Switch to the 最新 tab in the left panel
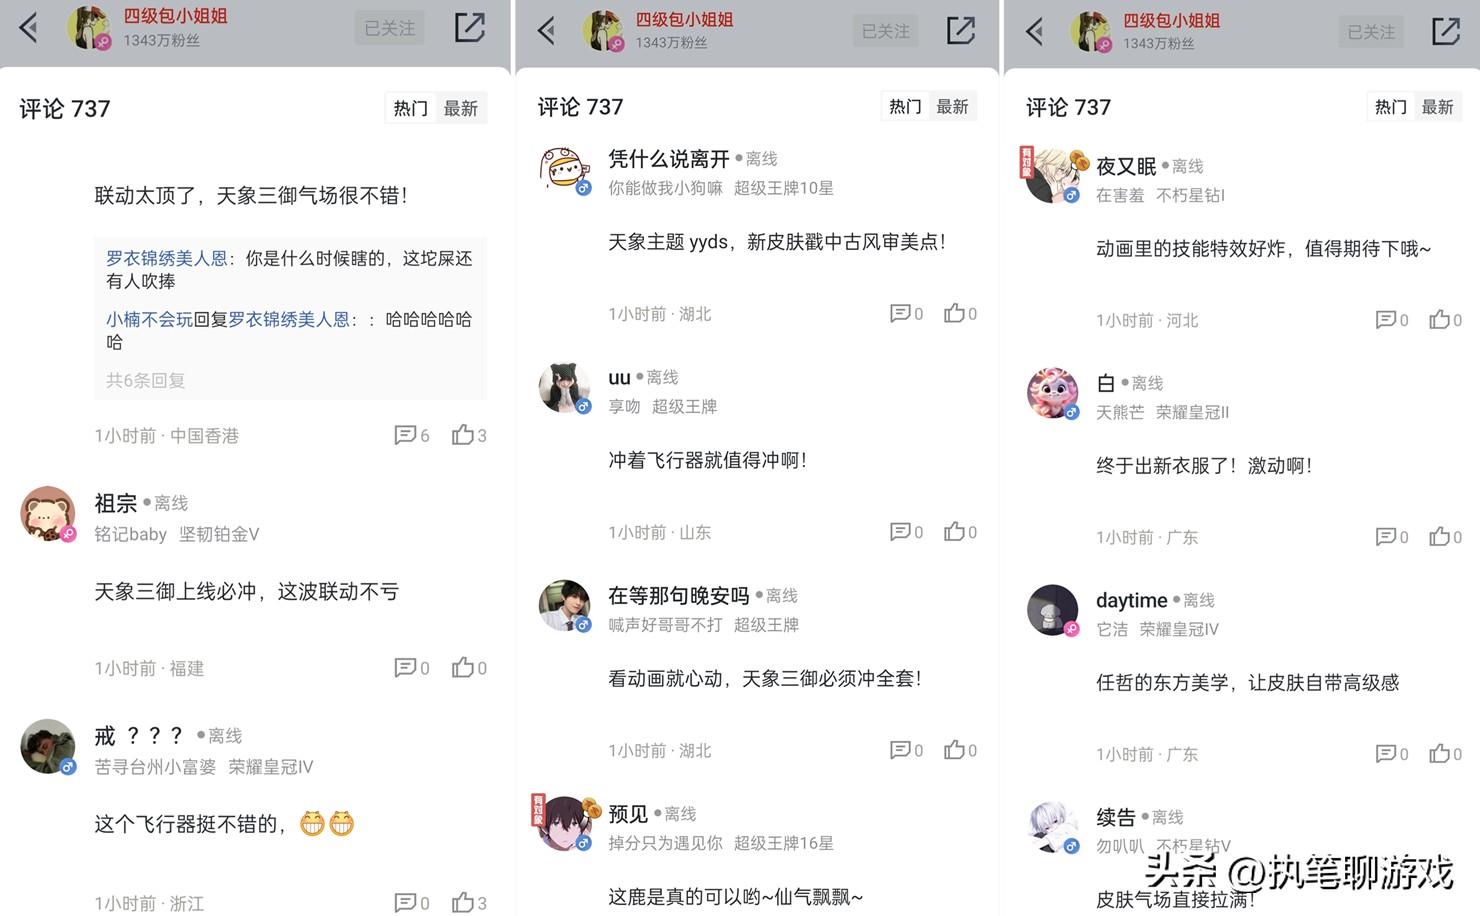This screenshot has width=1480, height=916. [461, 108]
